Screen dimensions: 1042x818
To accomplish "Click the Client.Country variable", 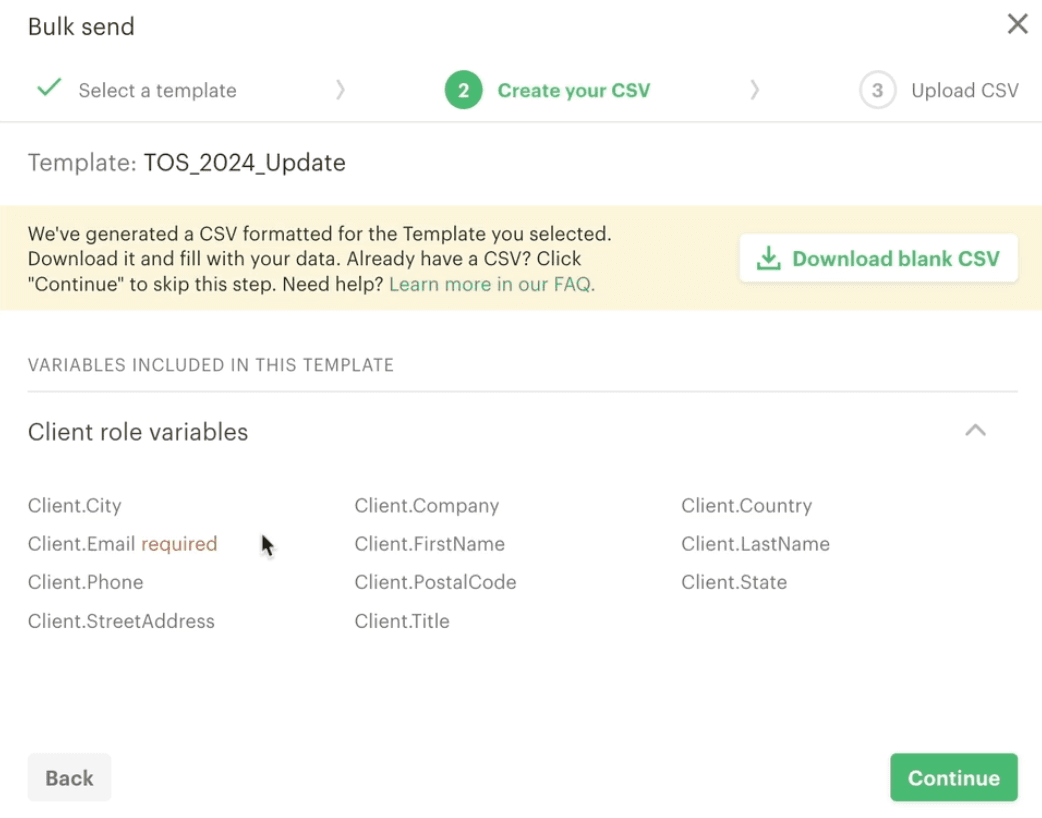I will (x=746, y=506).
